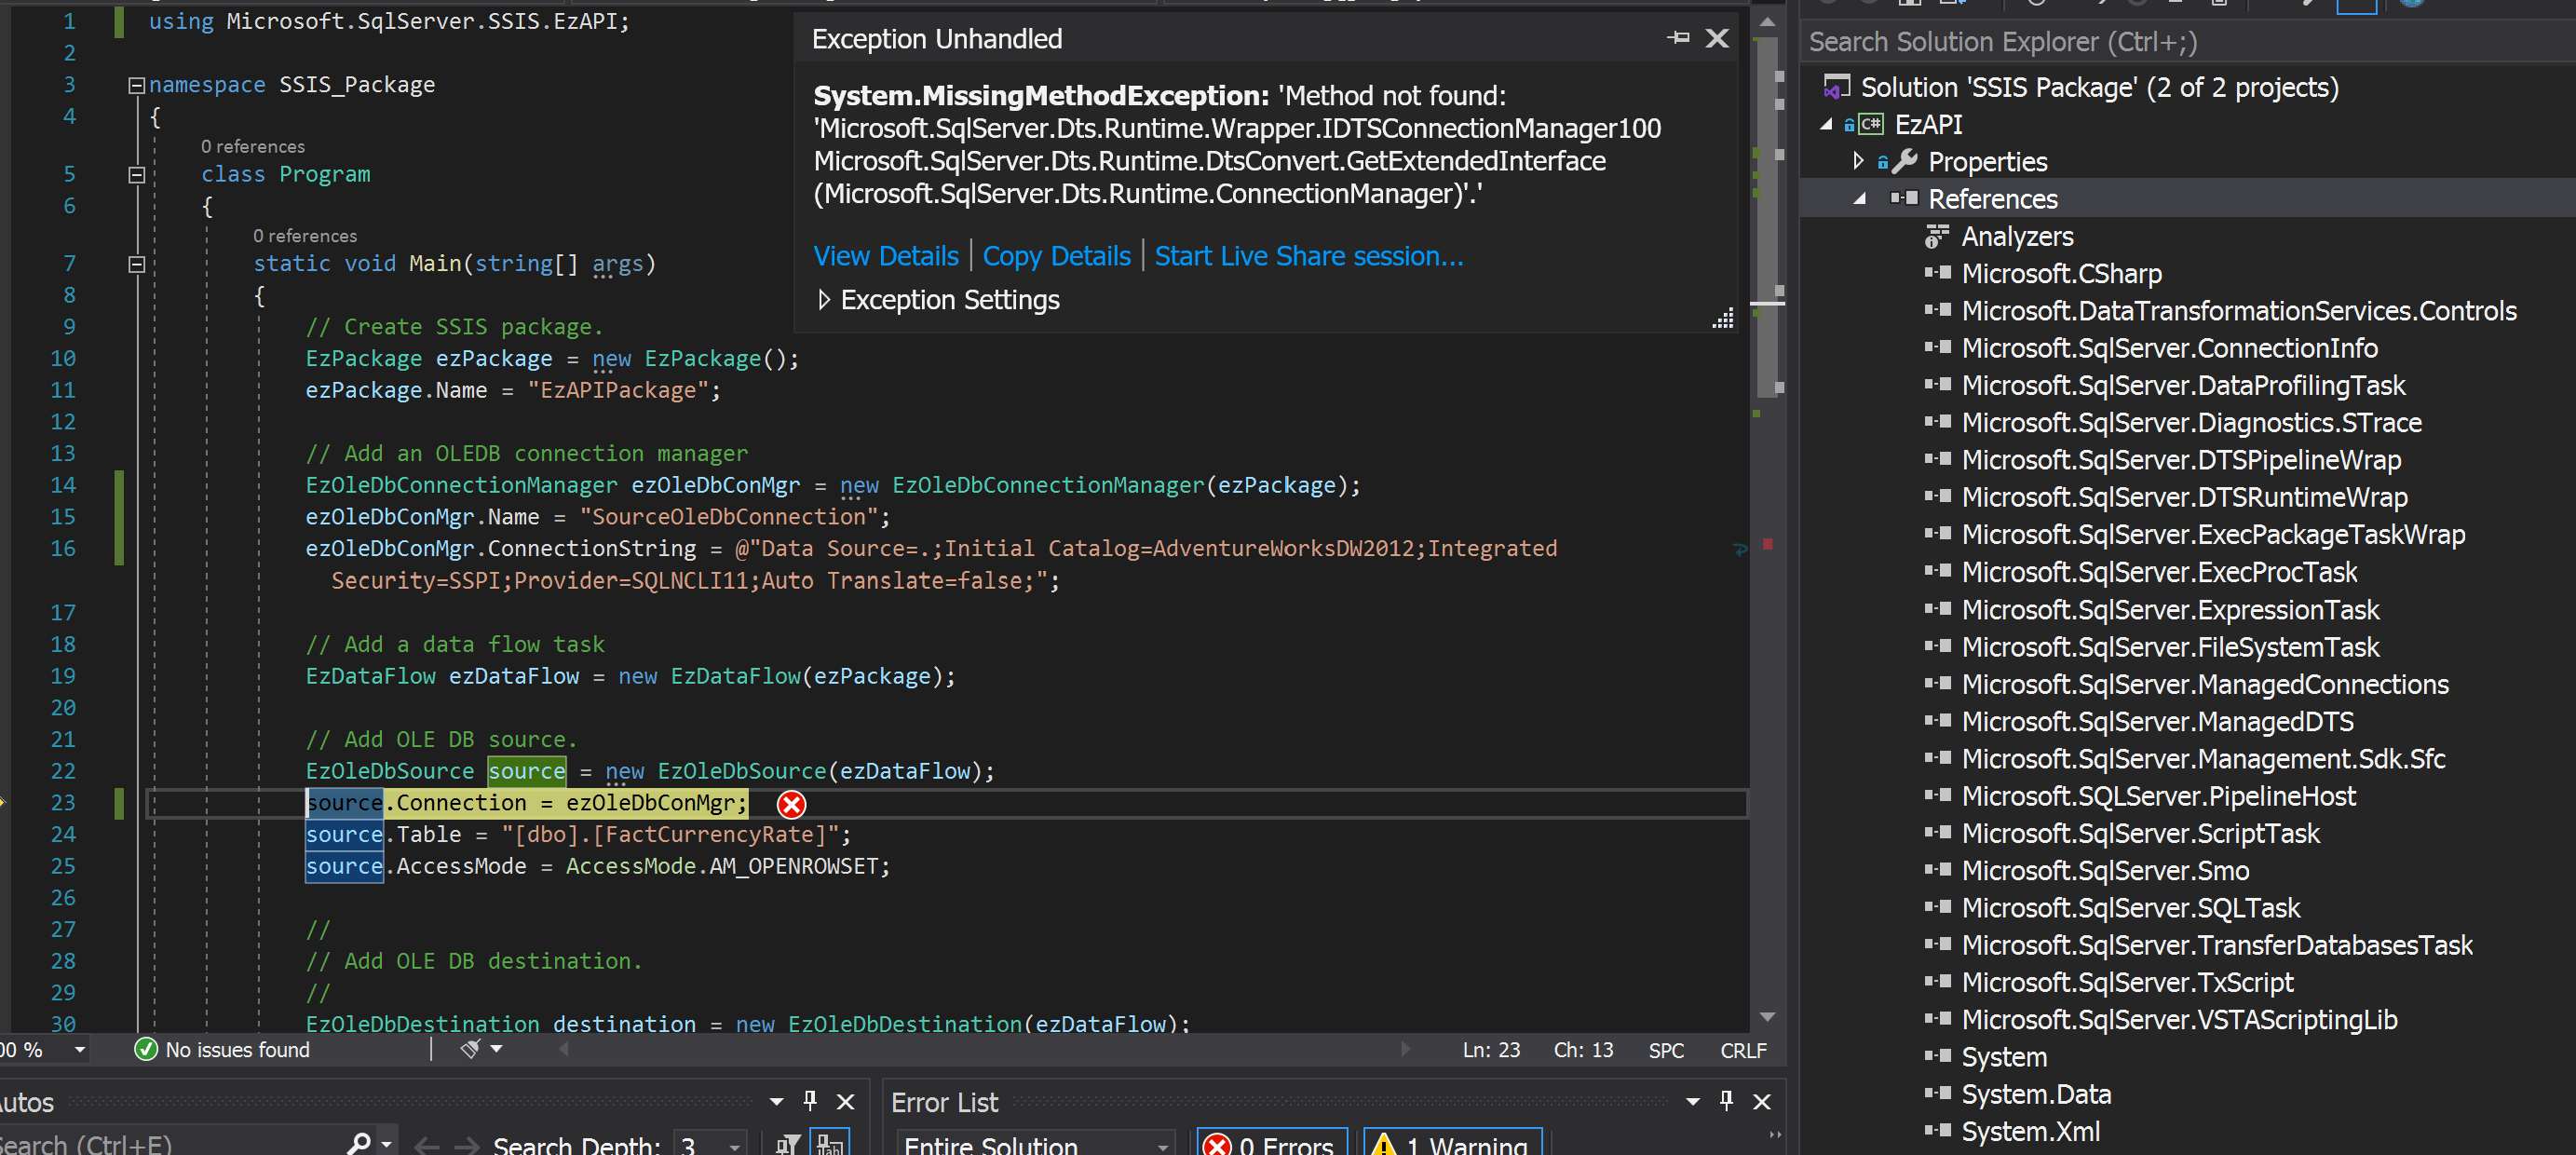Viewport: 2576px width, 1155px height.
Task: Expand Exception Settings section
Action: pyautogui.click(x=824, y=300)
